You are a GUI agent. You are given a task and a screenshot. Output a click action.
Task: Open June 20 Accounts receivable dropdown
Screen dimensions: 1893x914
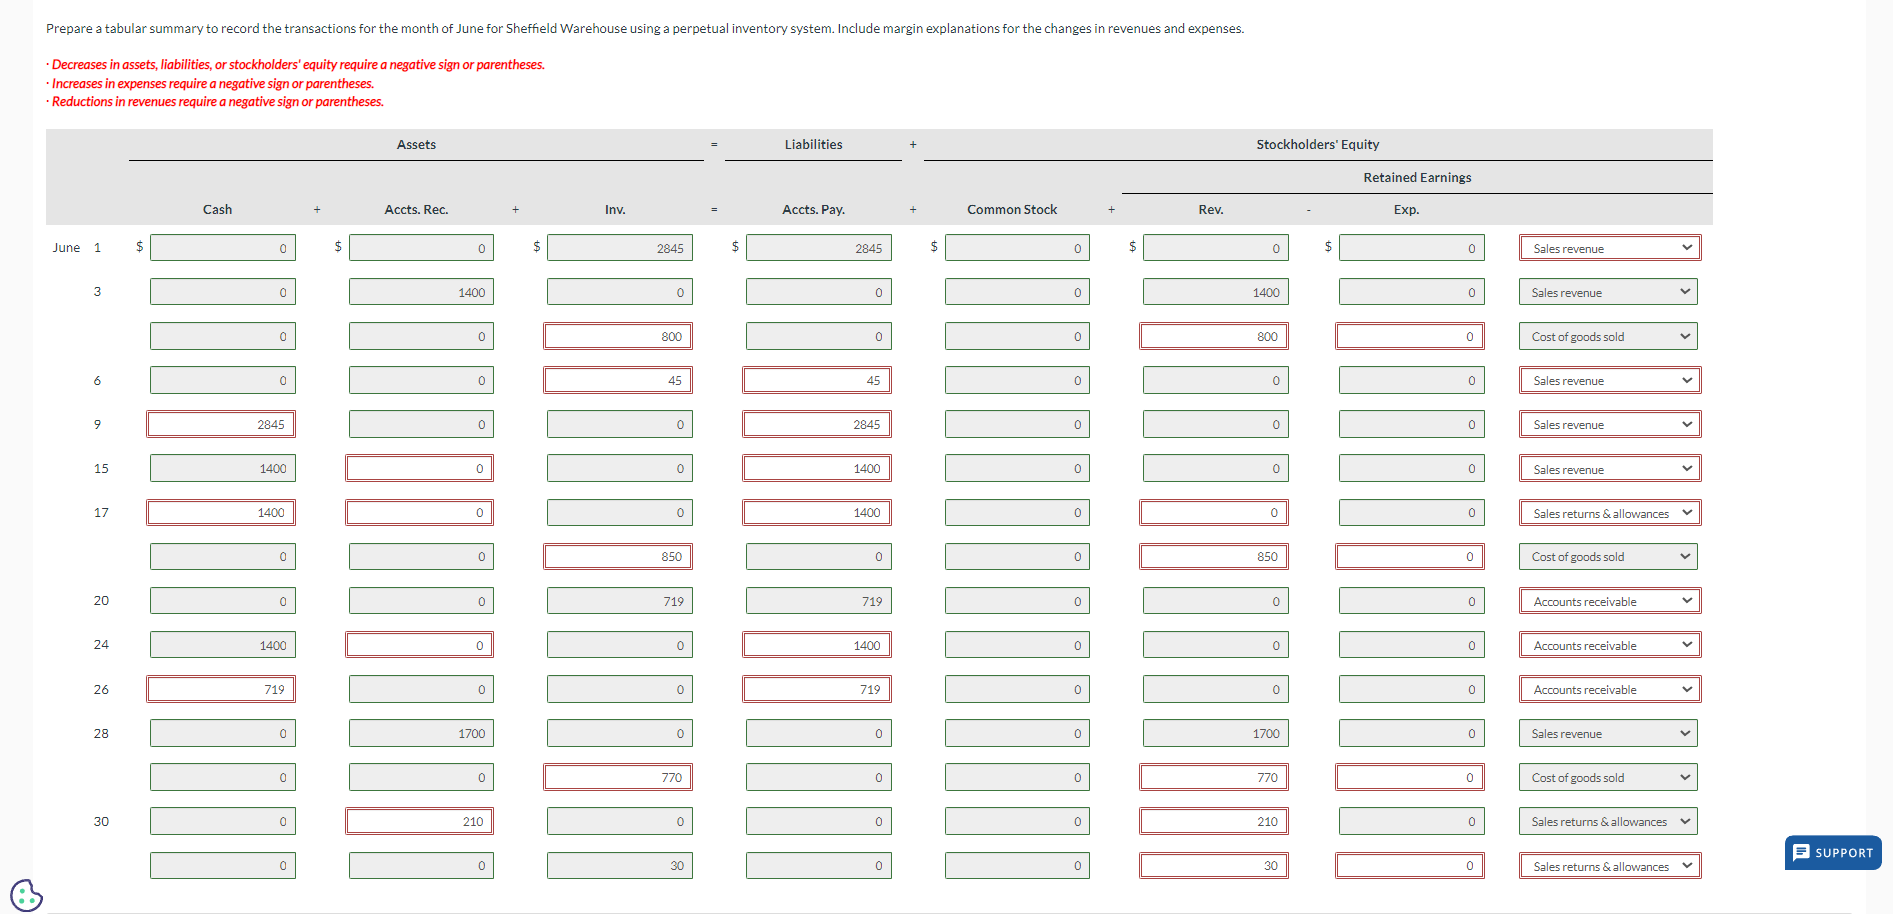click(1610, 601)
